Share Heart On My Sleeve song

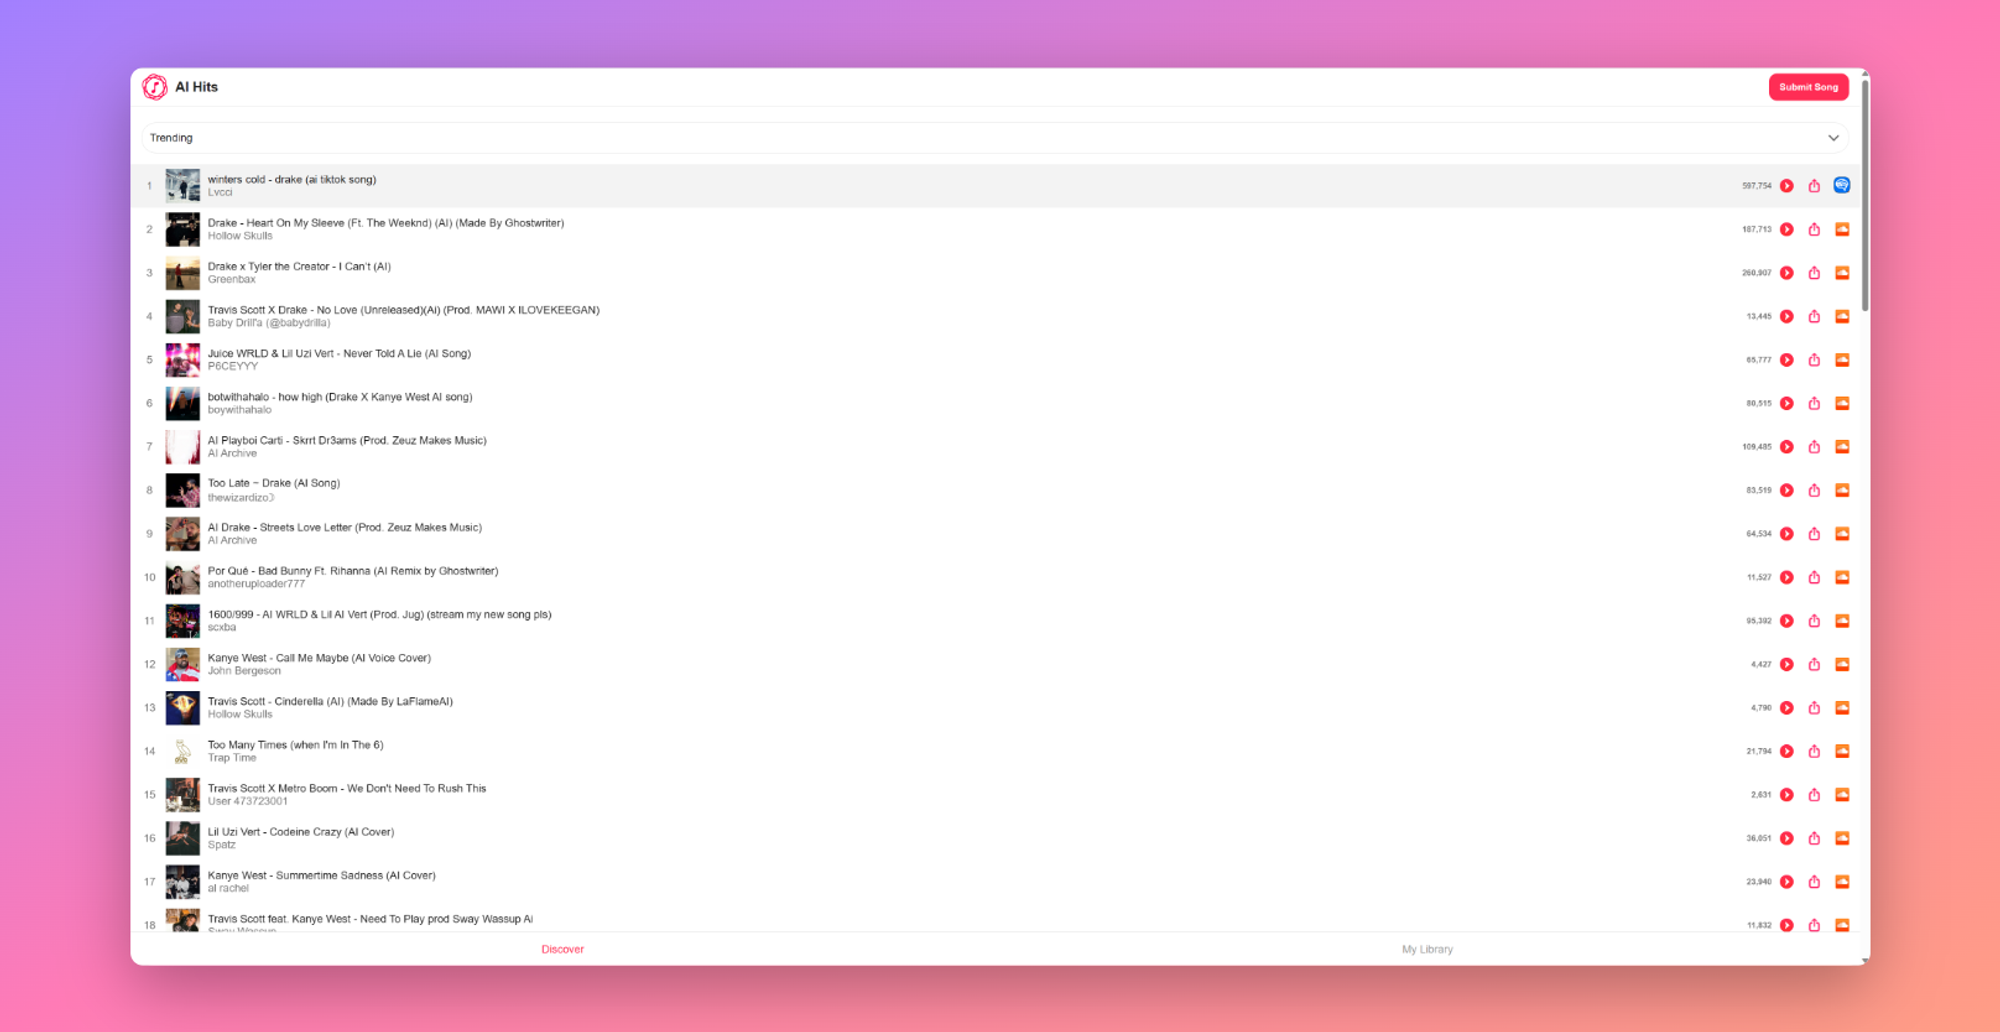(x=1814, y=230)
